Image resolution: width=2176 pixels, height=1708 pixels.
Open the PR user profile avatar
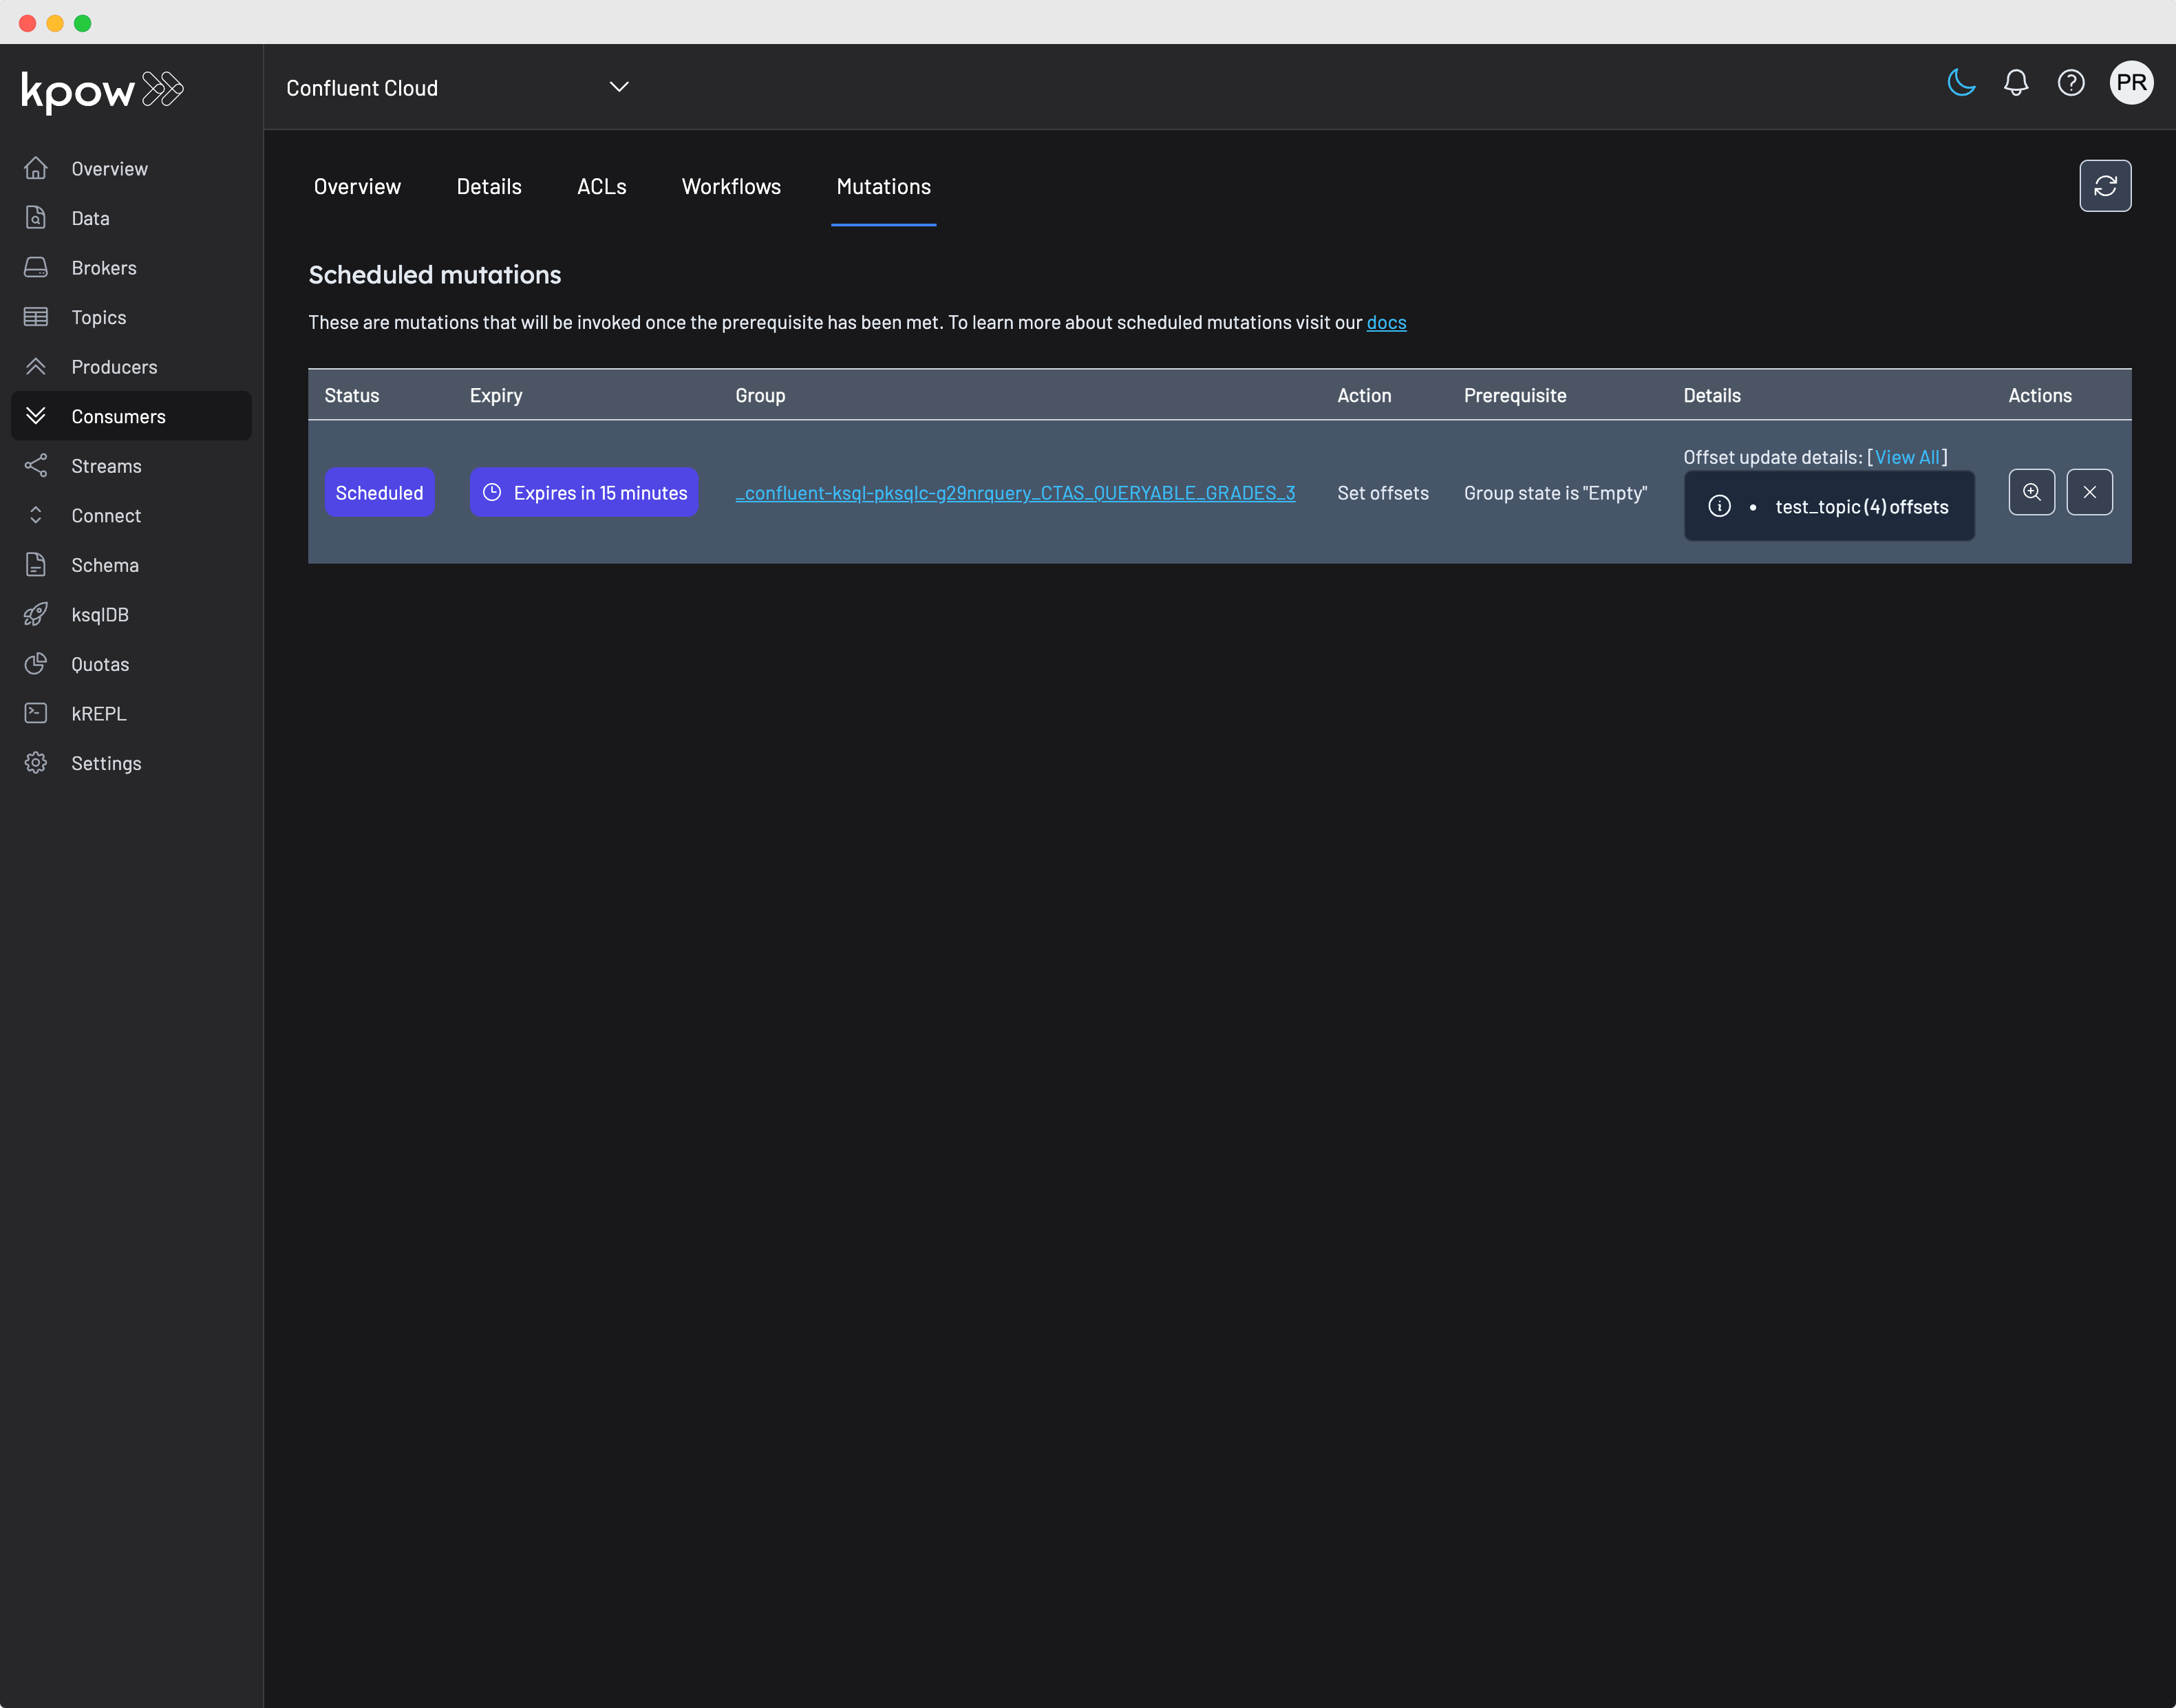(x=2132, y=83)
